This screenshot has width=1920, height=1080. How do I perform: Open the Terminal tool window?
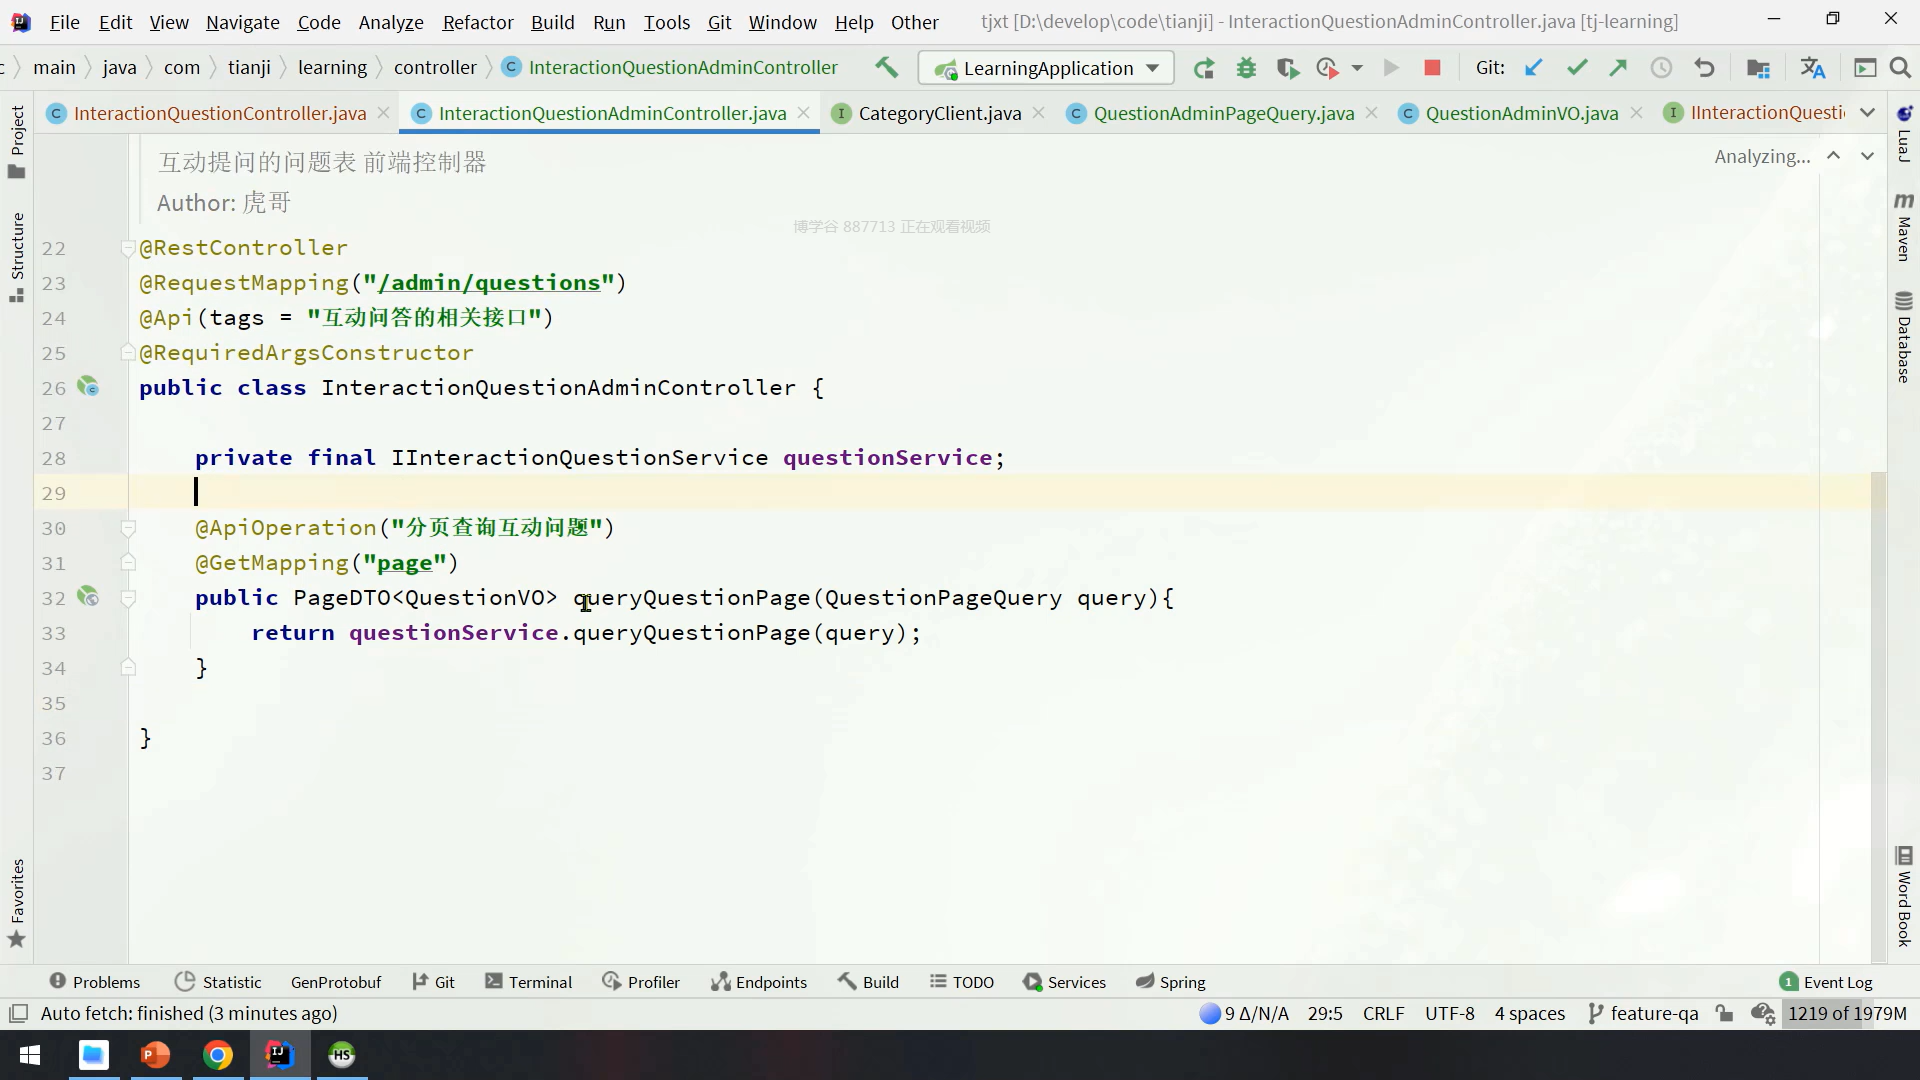(x=529, y=982)
